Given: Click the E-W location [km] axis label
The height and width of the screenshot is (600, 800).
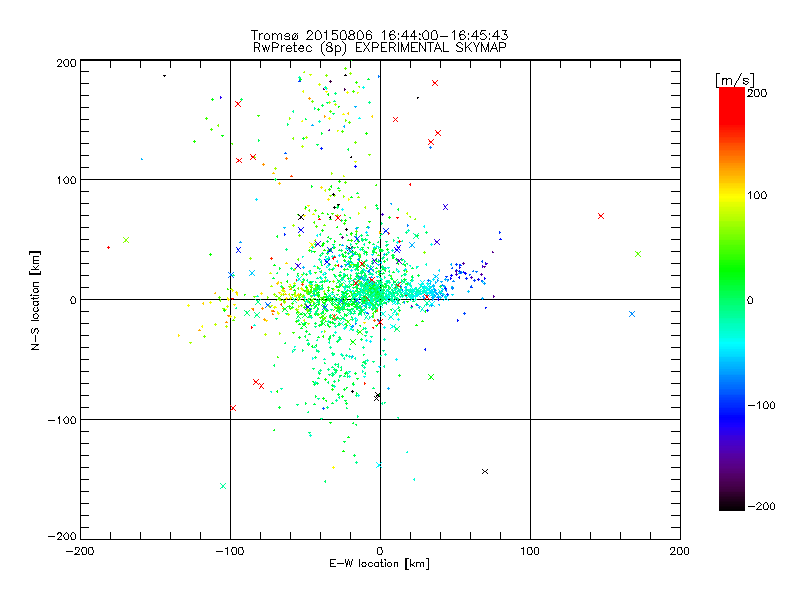Looking at the screenshot, I should [x=380, y=564].
